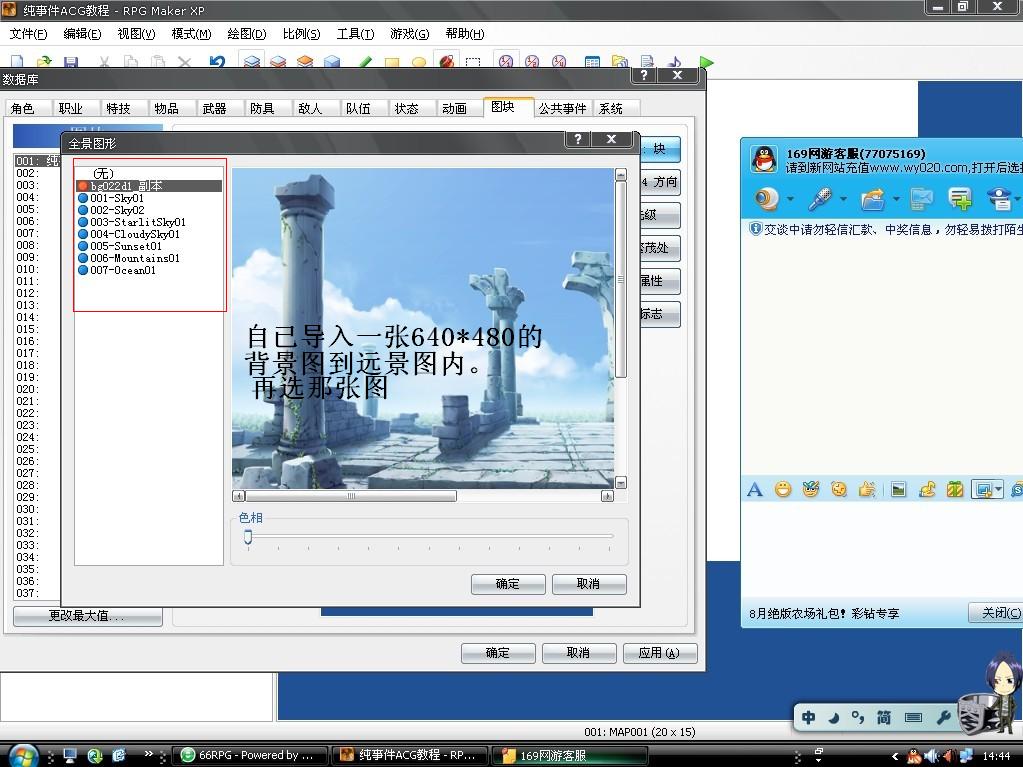
Task: Open the Script Editor toolbar icon
Action: [x=647, y=62]
